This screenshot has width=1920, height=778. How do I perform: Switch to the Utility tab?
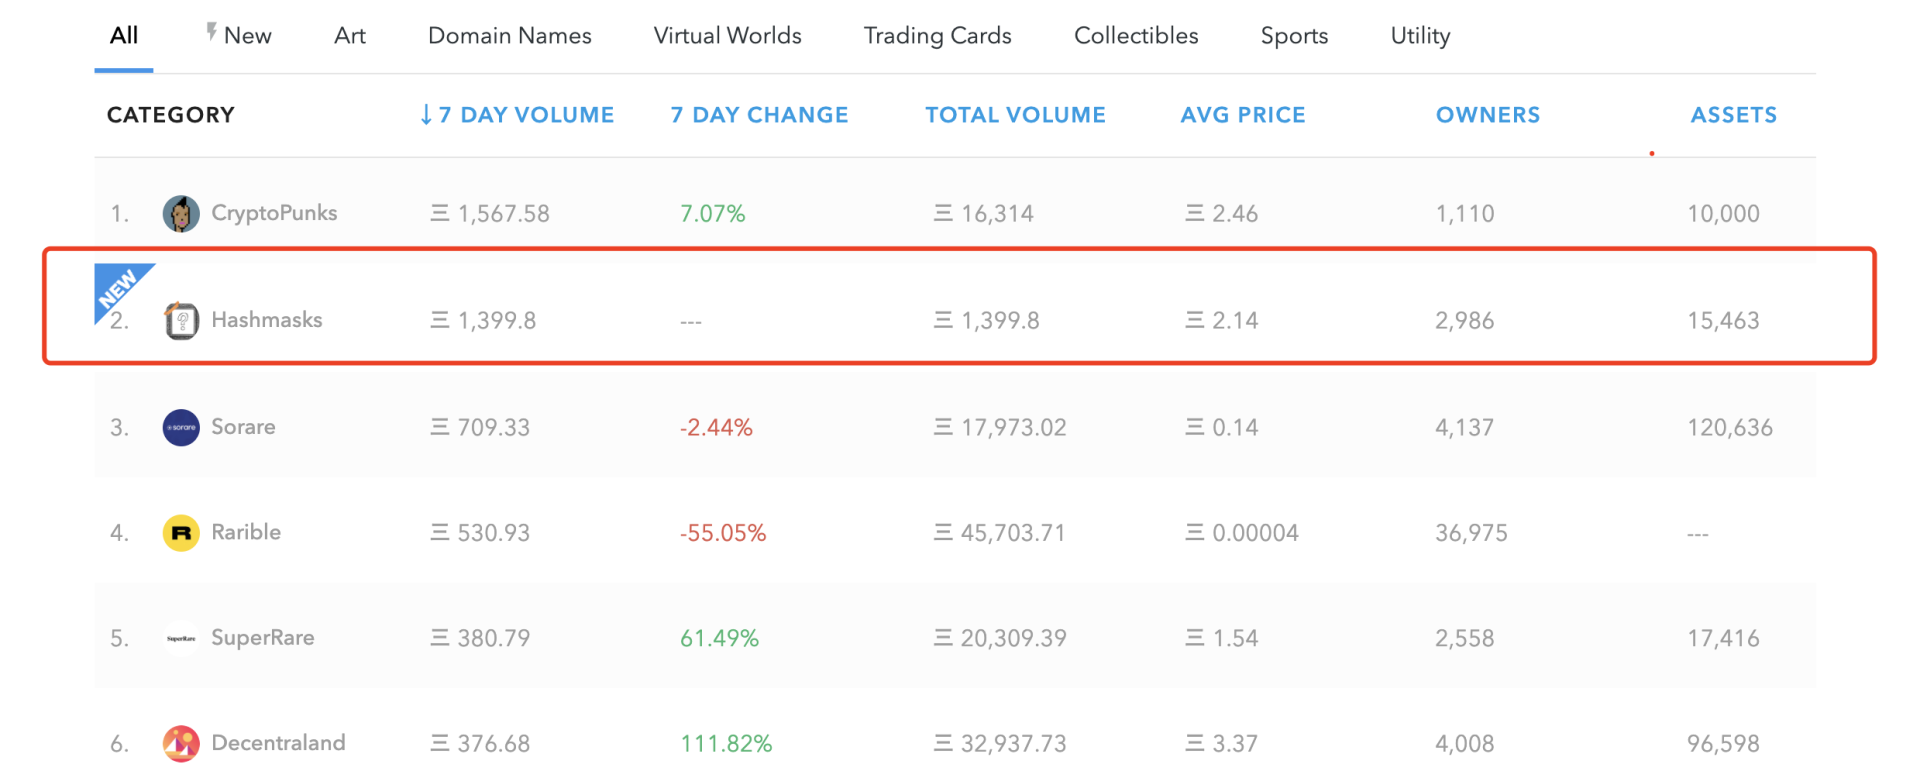(x=1420, y=36)
